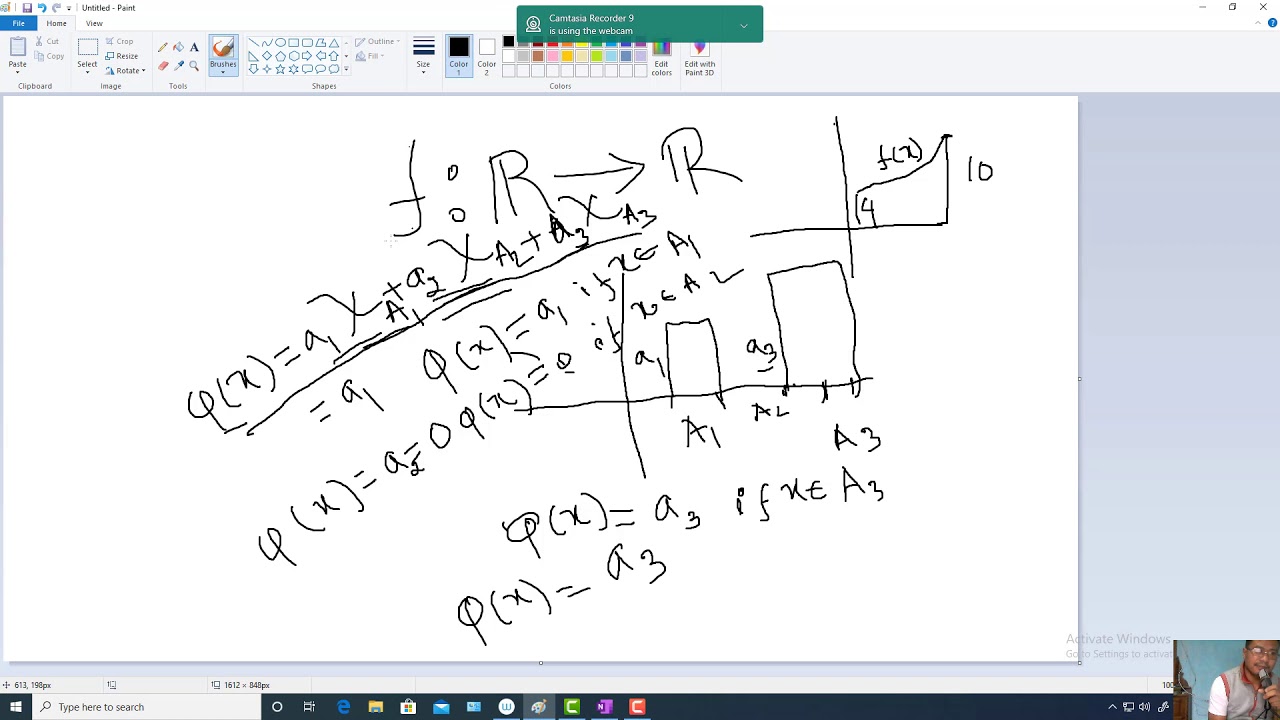Open the Select options dropdown arrow
The image size is (1280, 720).
tap(87, 72)
